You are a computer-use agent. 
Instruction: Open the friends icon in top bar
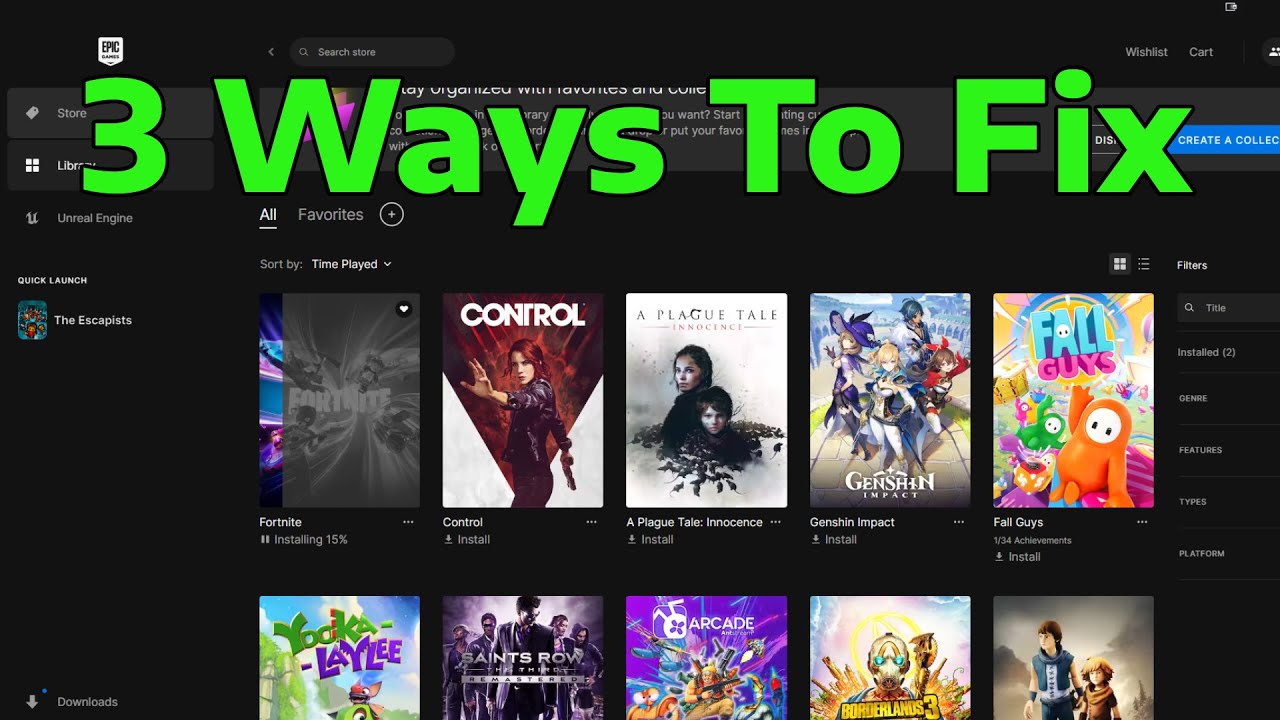point(1272,52)
